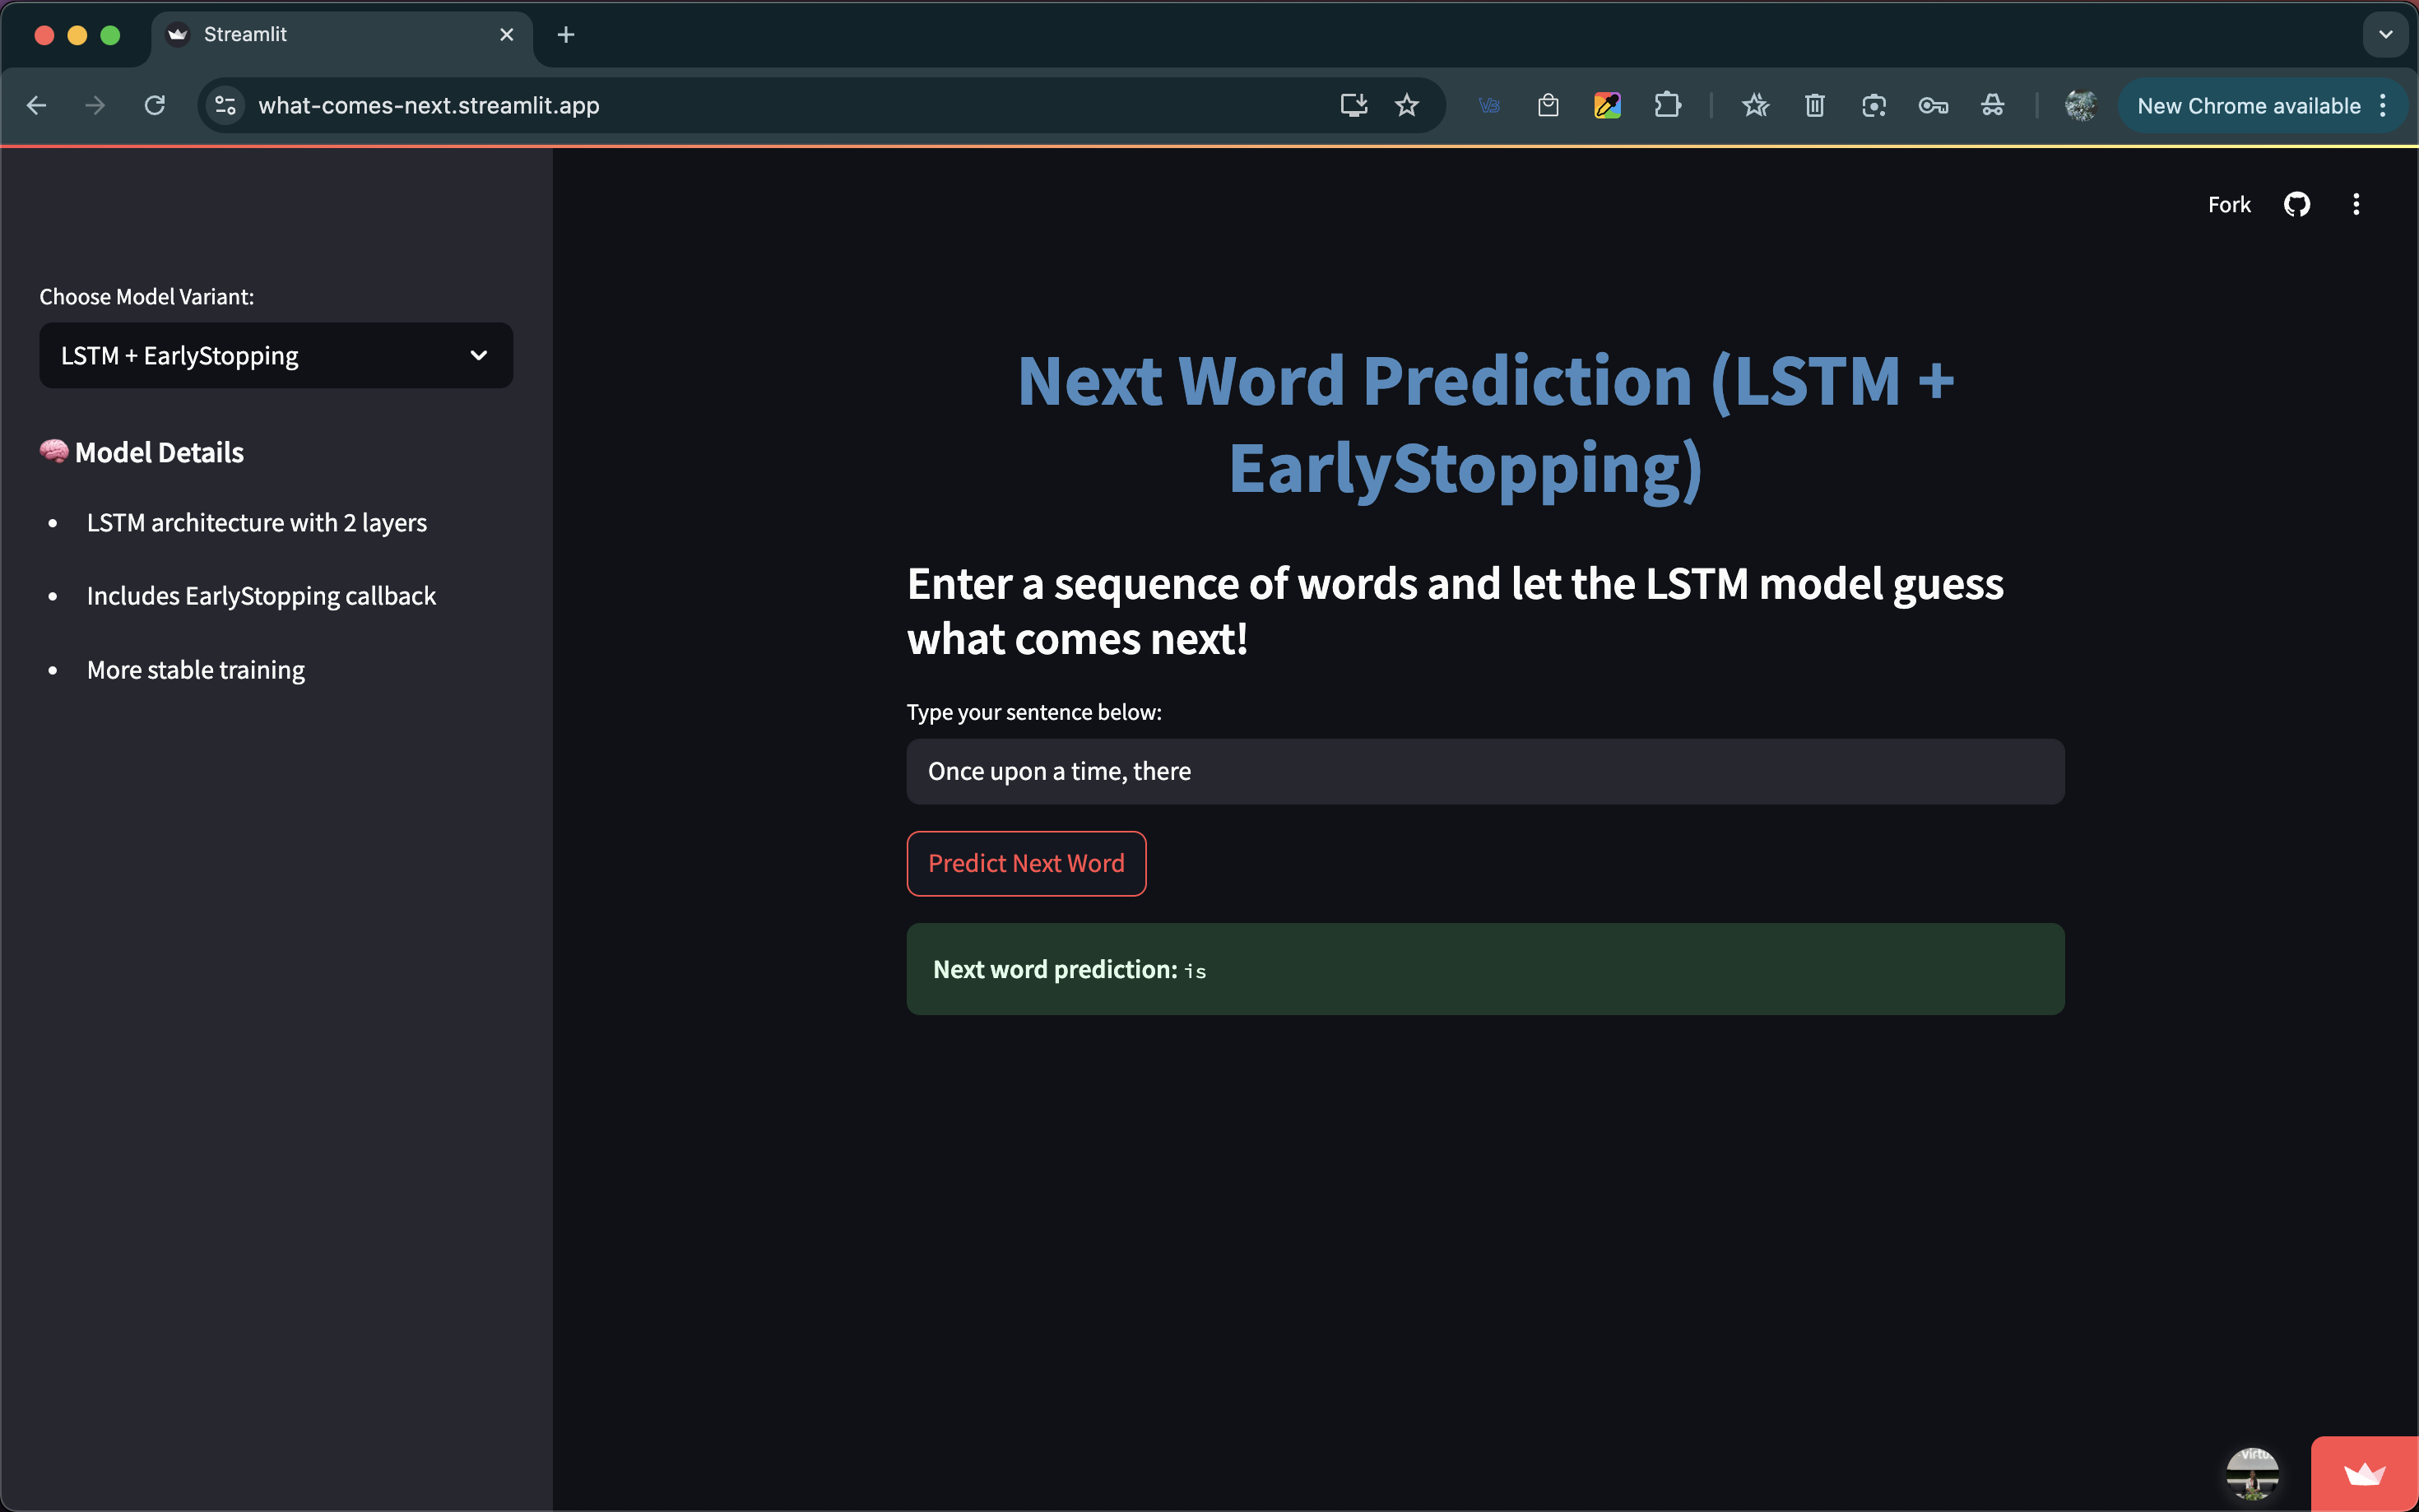Open a new browser tab
The width and height of the screenshot is (2419, 1512).
coord(566,35)
